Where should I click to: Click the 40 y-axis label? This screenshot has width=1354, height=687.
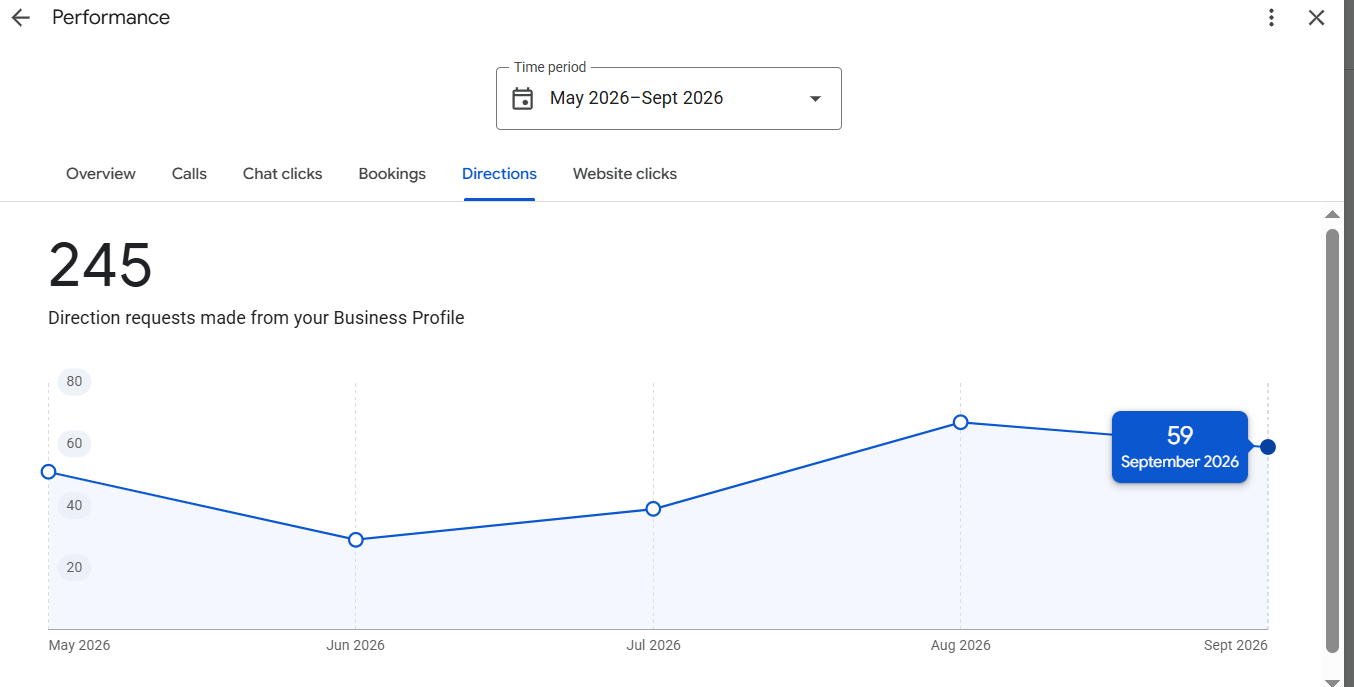[74, 505]
